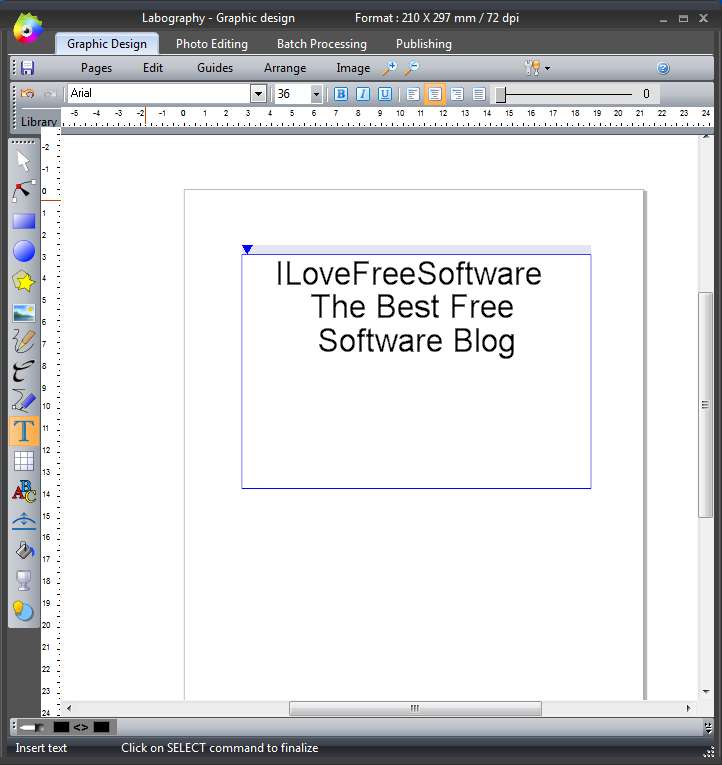Select the blue pen line tool
The width and height of the screenshot is (722, 765).
click(23, 401)
